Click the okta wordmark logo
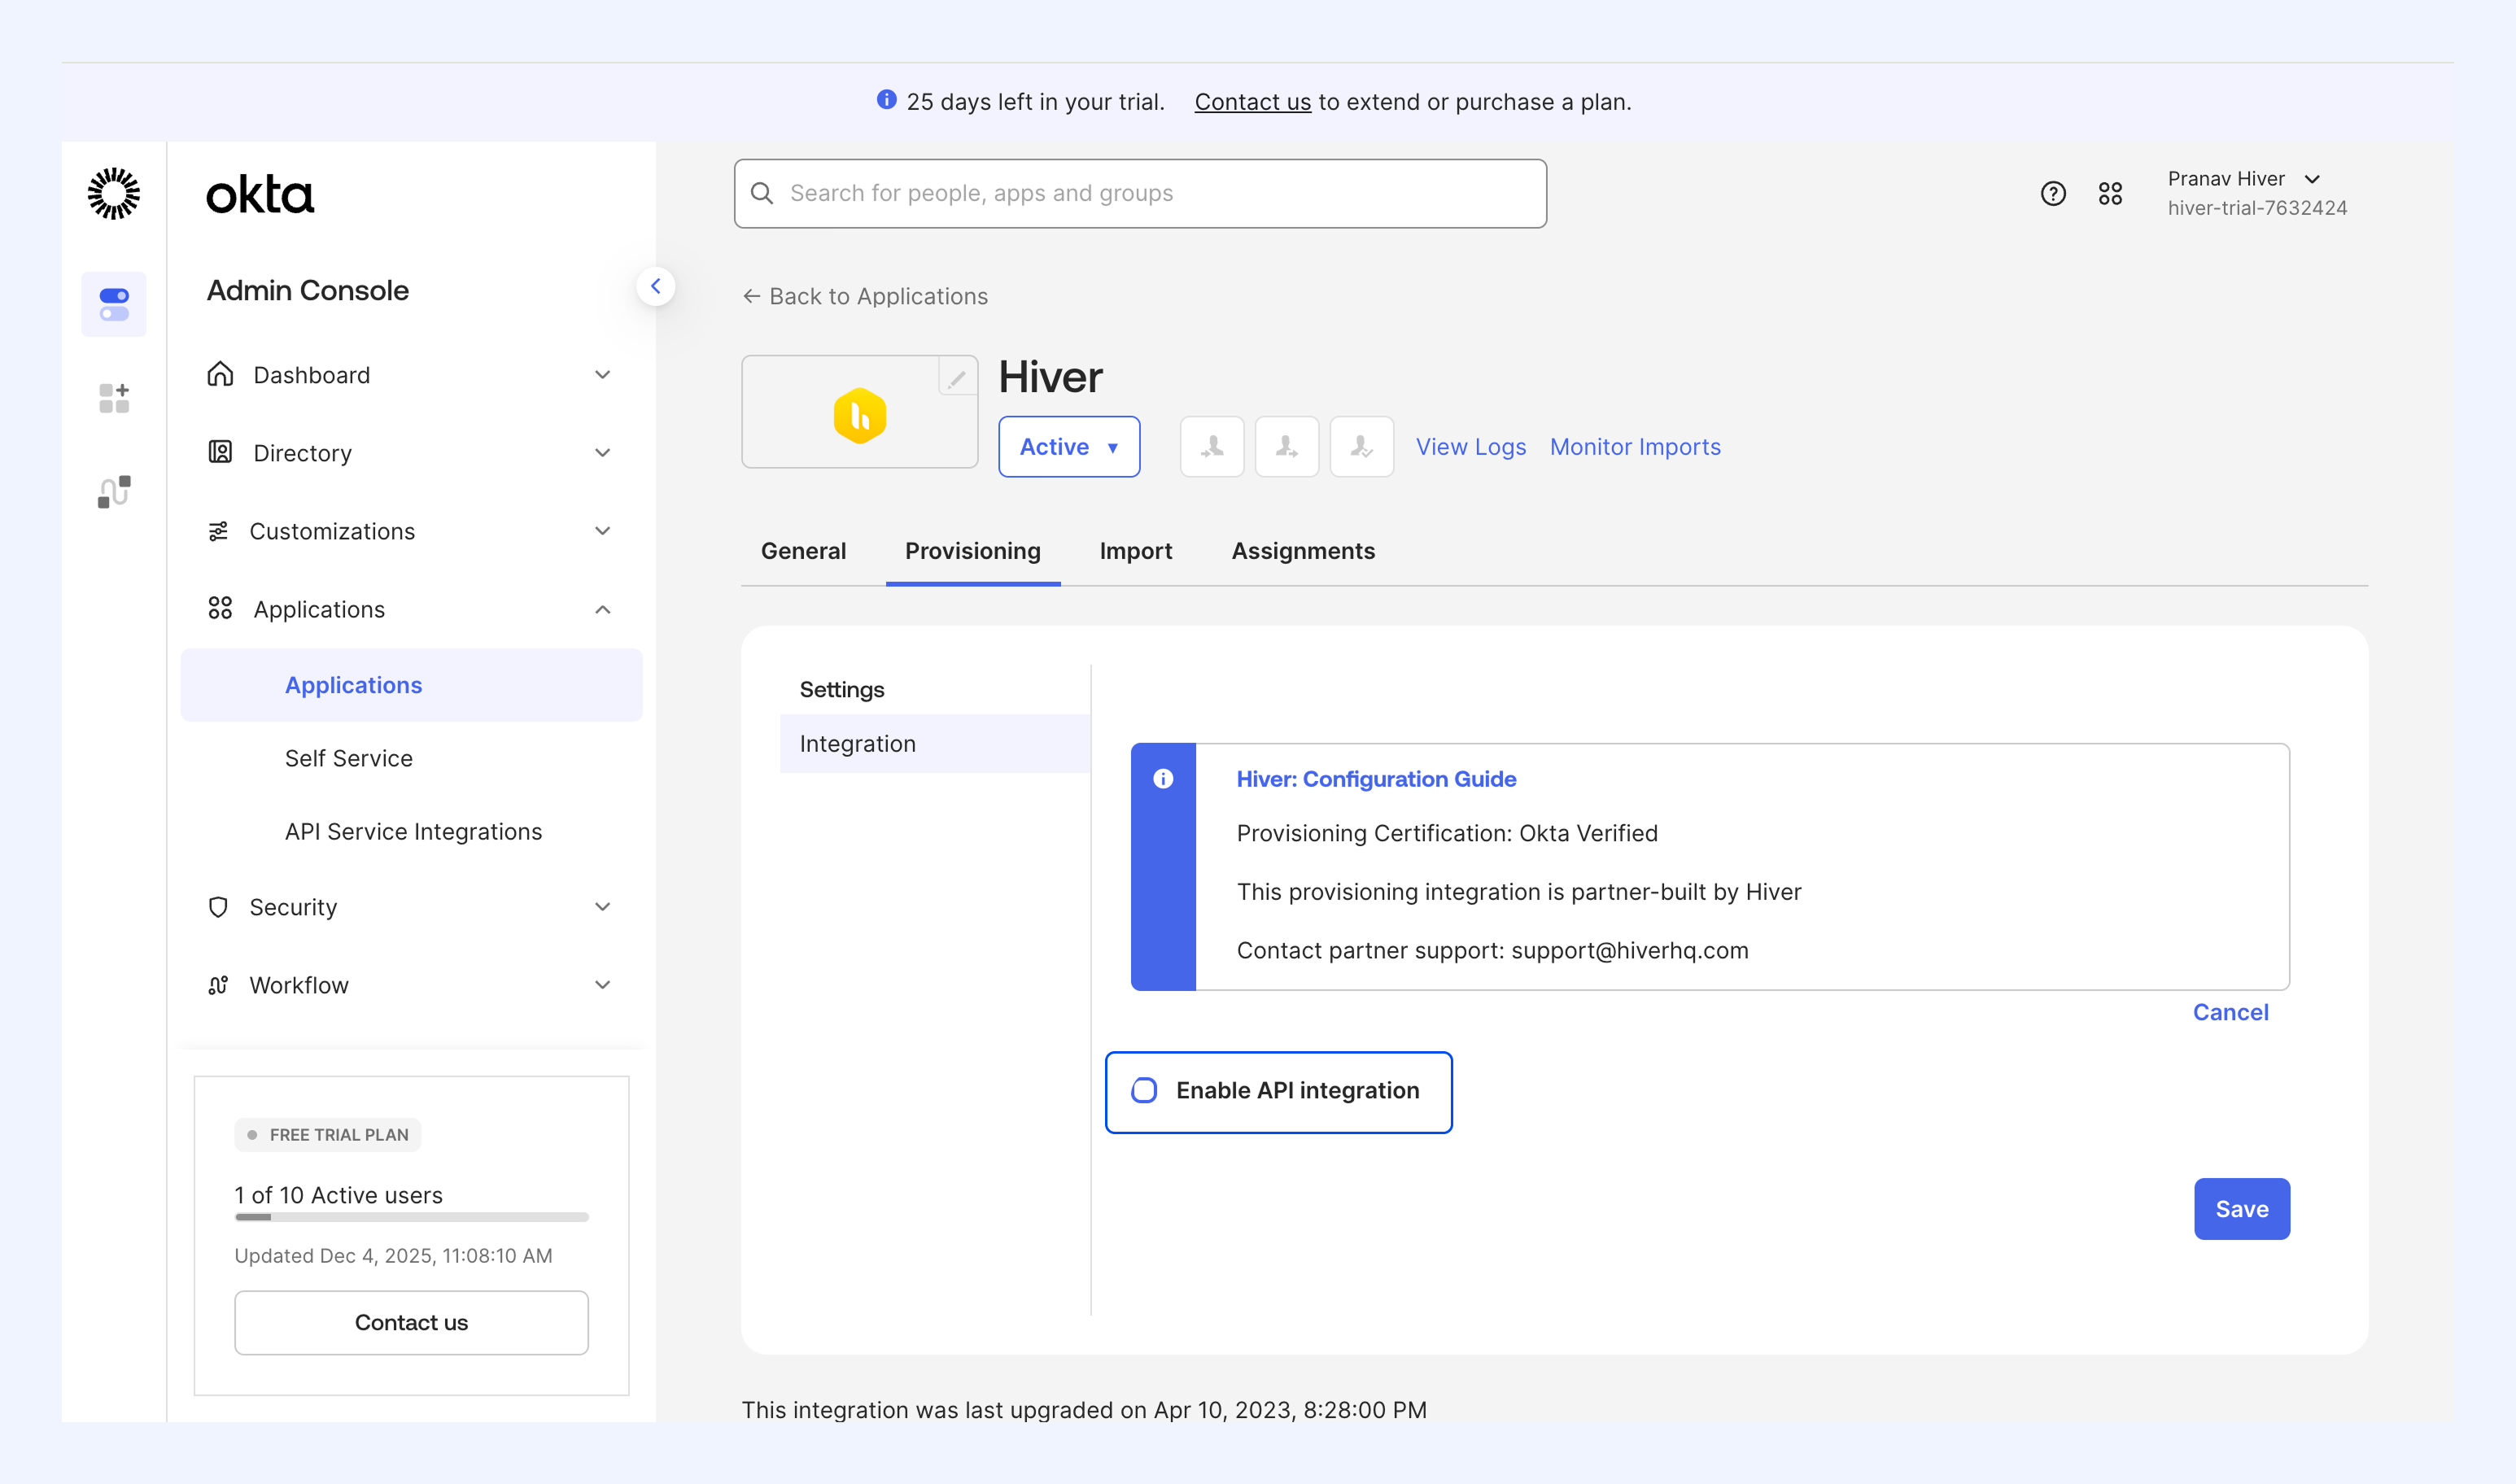 click(x=260, y=195)
